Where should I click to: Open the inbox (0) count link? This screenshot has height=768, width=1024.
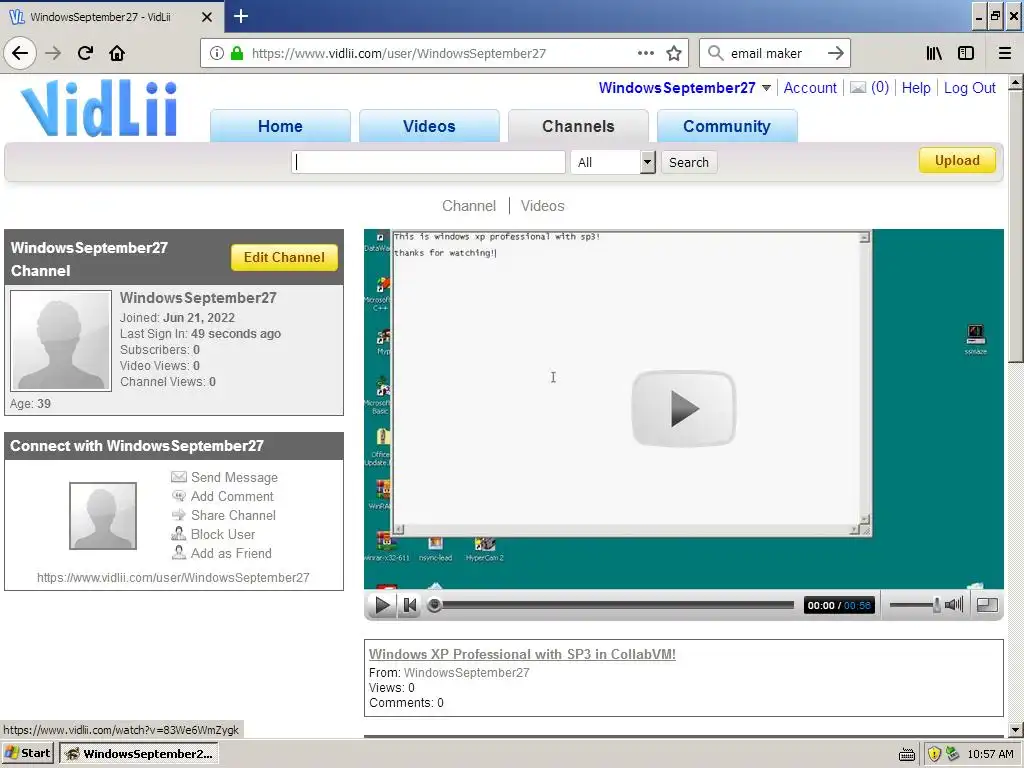coord(880,88)
